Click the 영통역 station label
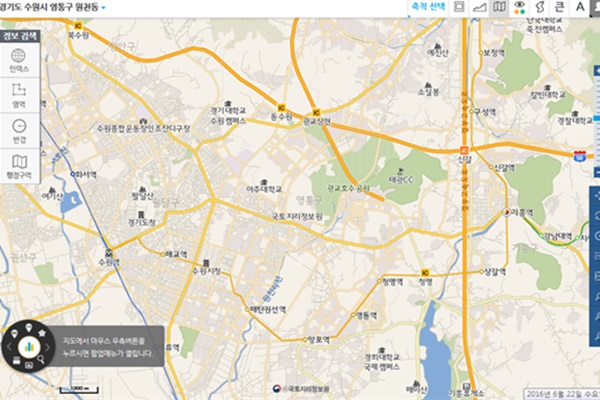The height and width of the screenshot is (400, 600). pos(367,315)
